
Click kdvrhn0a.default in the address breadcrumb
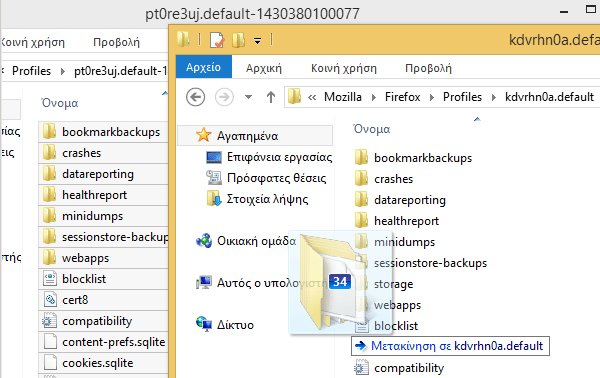point(549,97)
